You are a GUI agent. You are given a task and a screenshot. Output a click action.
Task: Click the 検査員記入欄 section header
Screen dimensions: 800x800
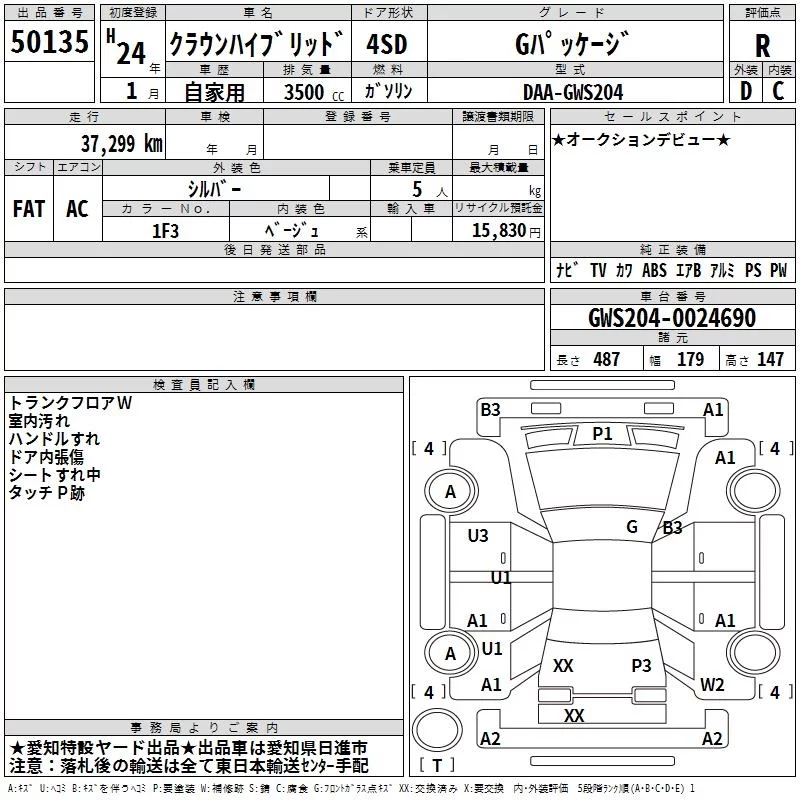tap(204, 385)
